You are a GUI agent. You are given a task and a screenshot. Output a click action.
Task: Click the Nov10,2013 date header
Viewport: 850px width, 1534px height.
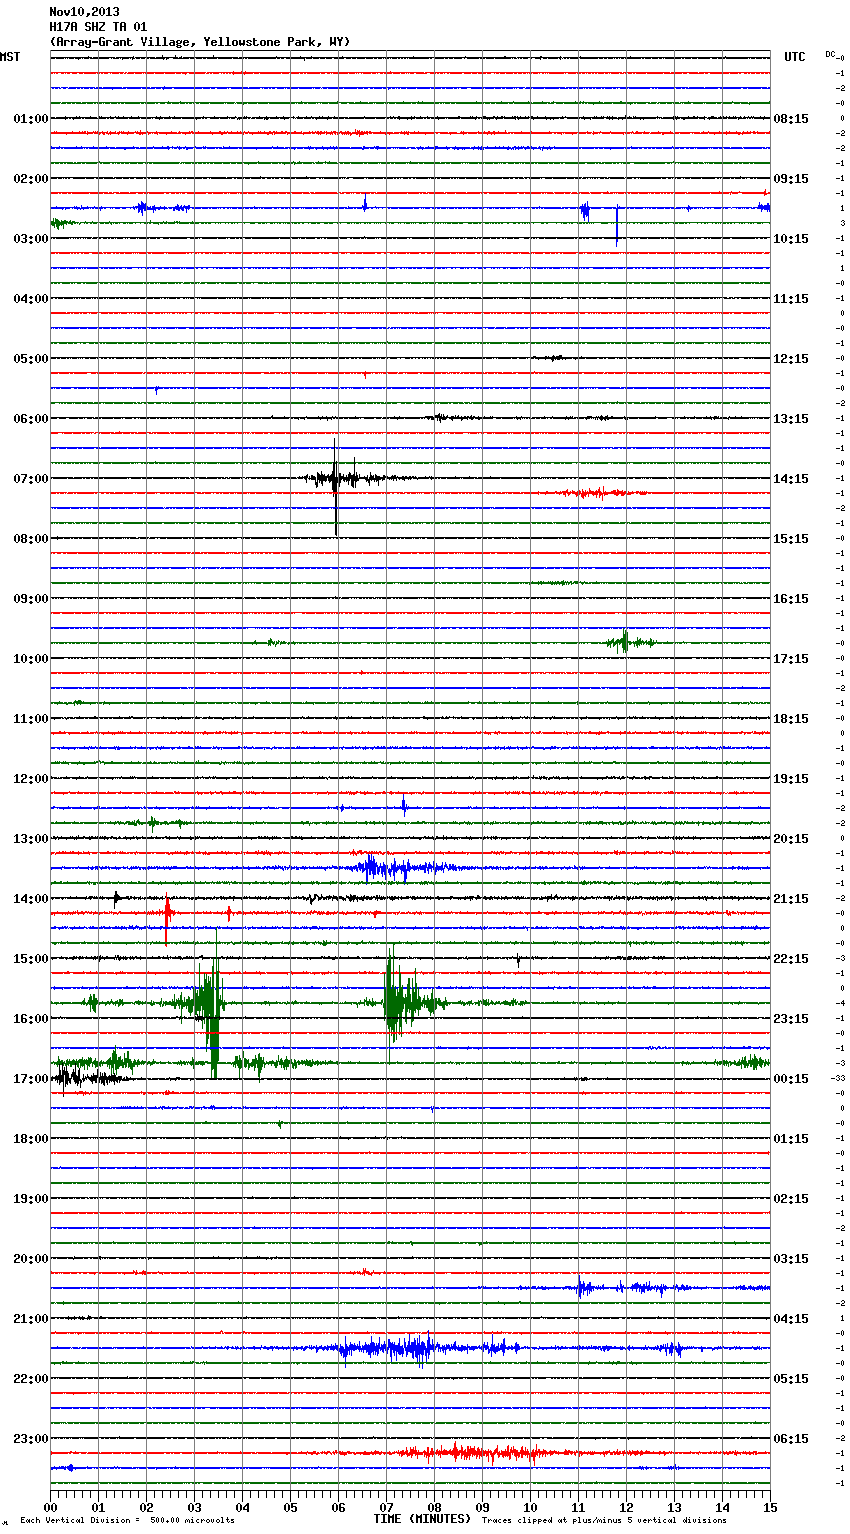[84, 12]
